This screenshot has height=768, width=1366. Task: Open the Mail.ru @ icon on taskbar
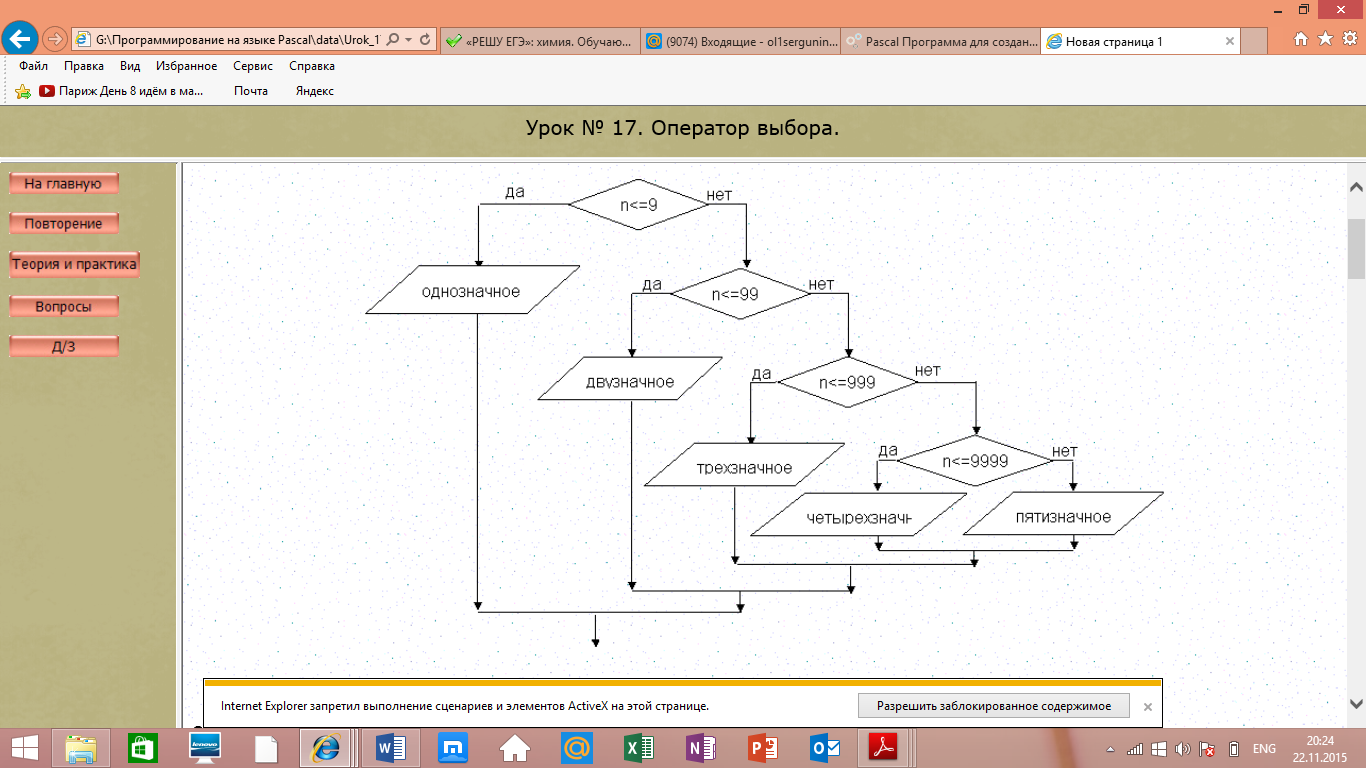[576, 747]
